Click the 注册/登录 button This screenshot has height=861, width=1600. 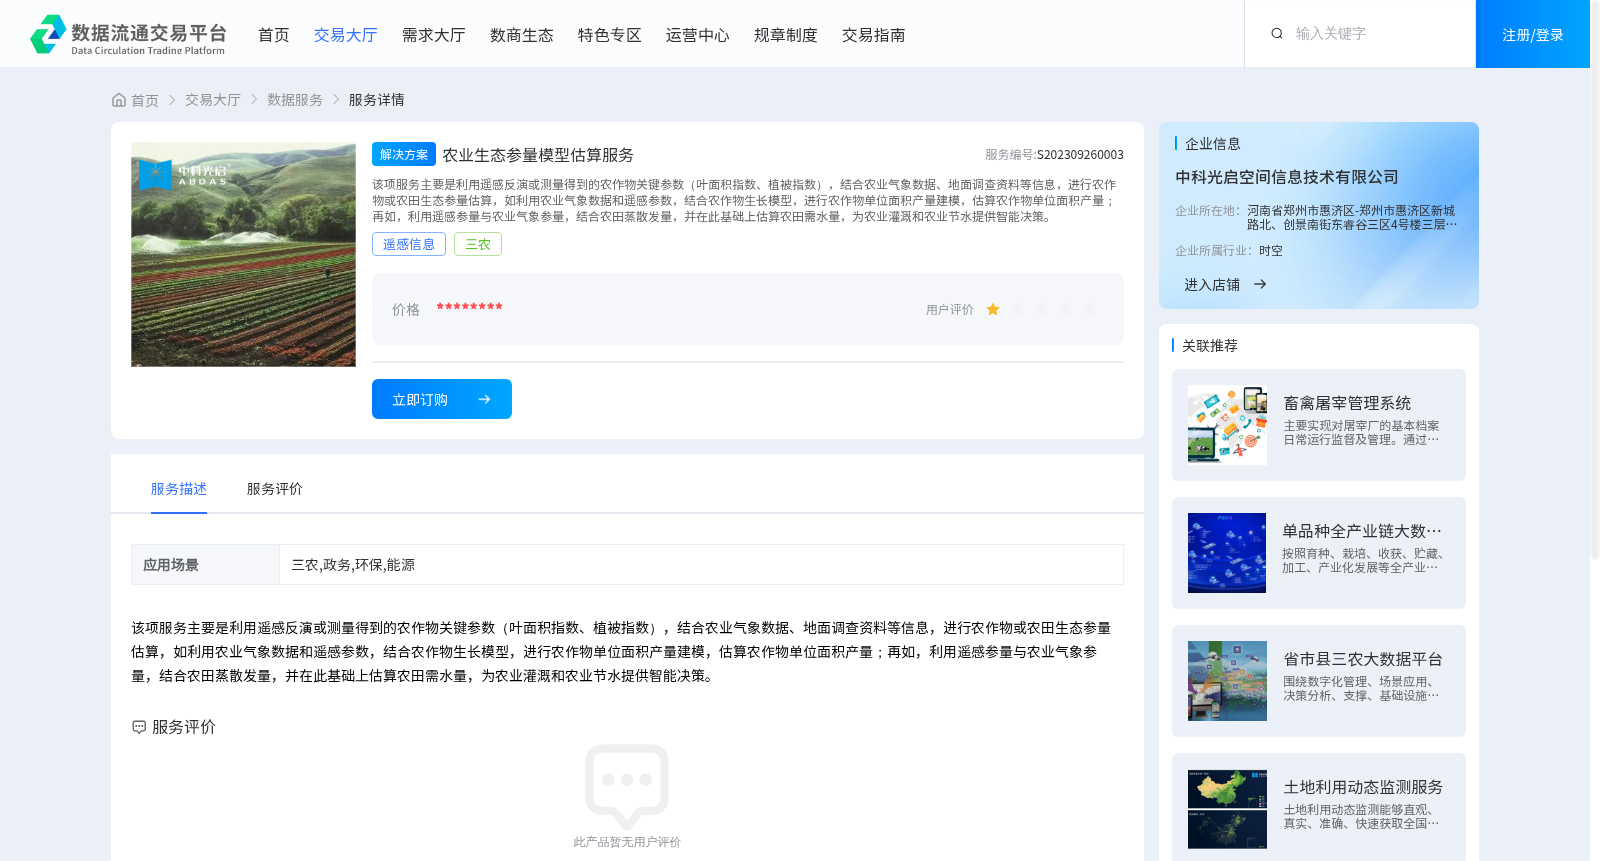[x=1533, y=34]
